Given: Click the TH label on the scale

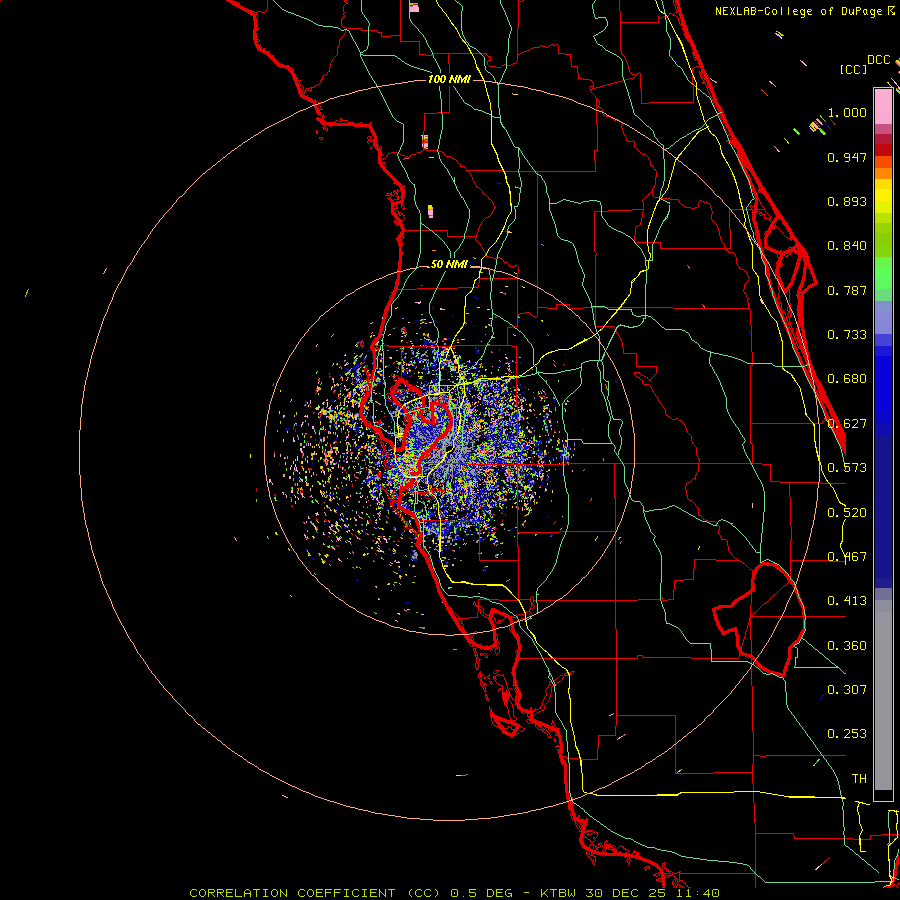Looking at the screenshot, I should (x=859, y=779).
